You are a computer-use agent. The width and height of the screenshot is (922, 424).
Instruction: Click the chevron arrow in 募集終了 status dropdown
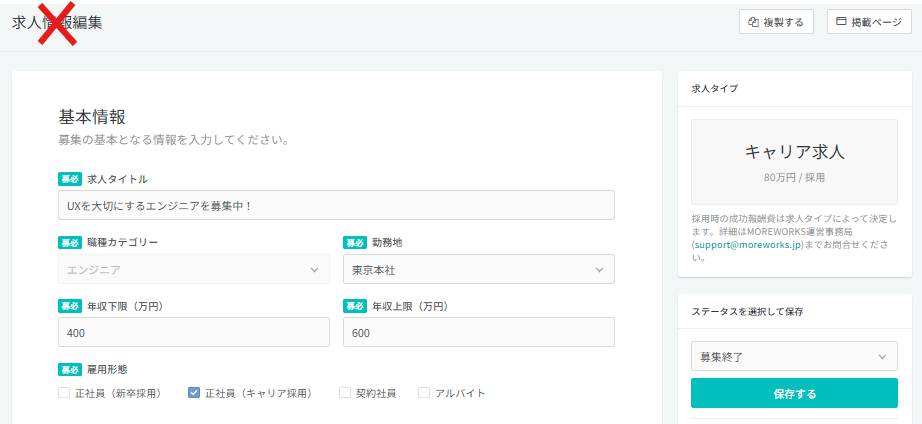(x=882, y=356)
